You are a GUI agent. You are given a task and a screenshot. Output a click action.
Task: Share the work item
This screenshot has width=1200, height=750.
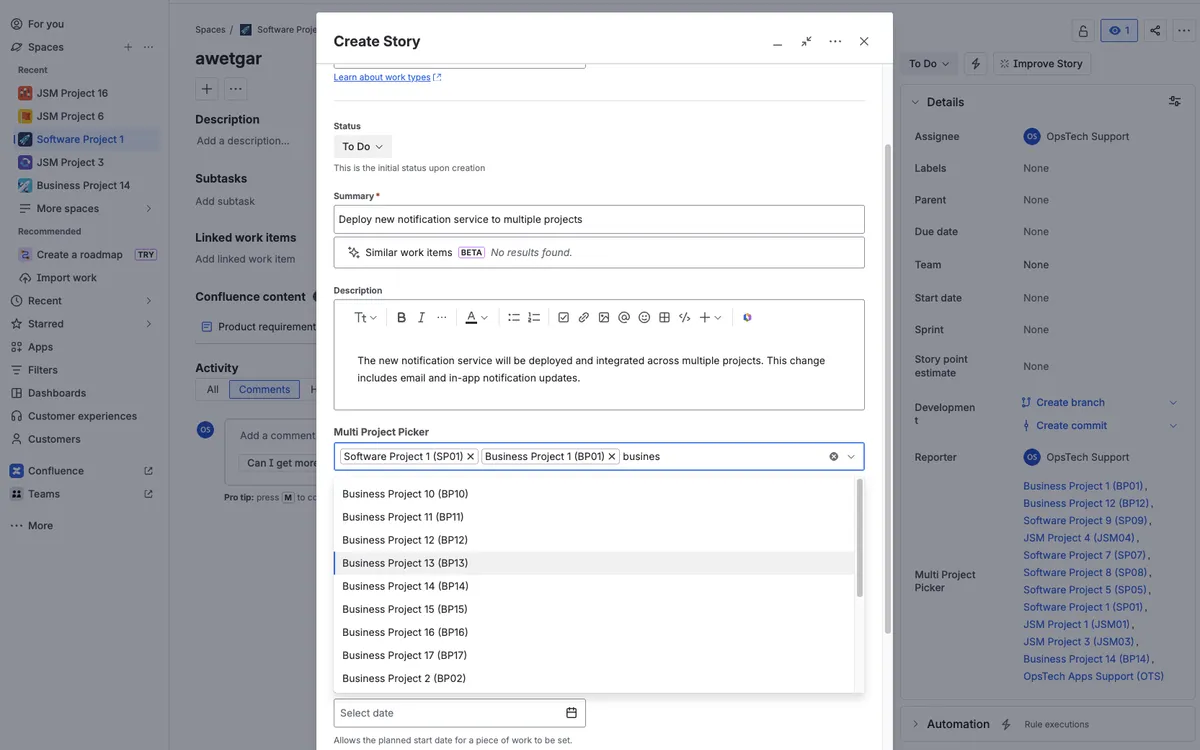[x=1155, y=30]
